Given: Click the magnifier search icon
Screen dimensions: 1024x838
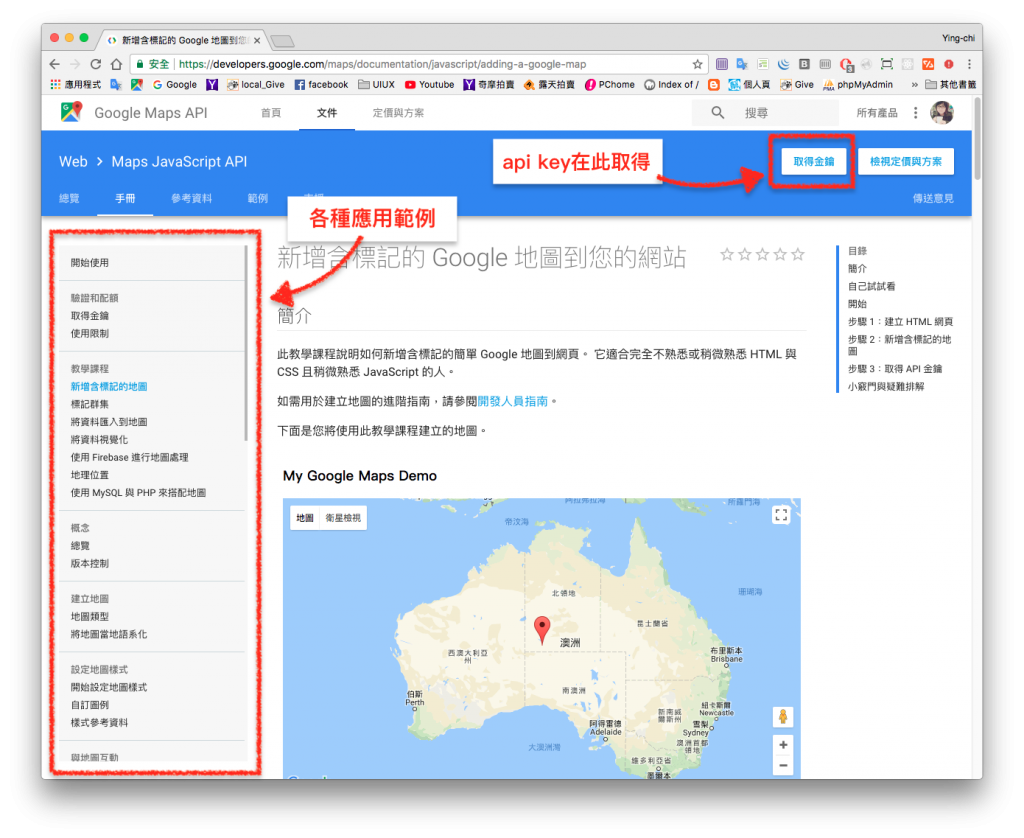Looking at the screenshot, I should click(x=718, y=112).
